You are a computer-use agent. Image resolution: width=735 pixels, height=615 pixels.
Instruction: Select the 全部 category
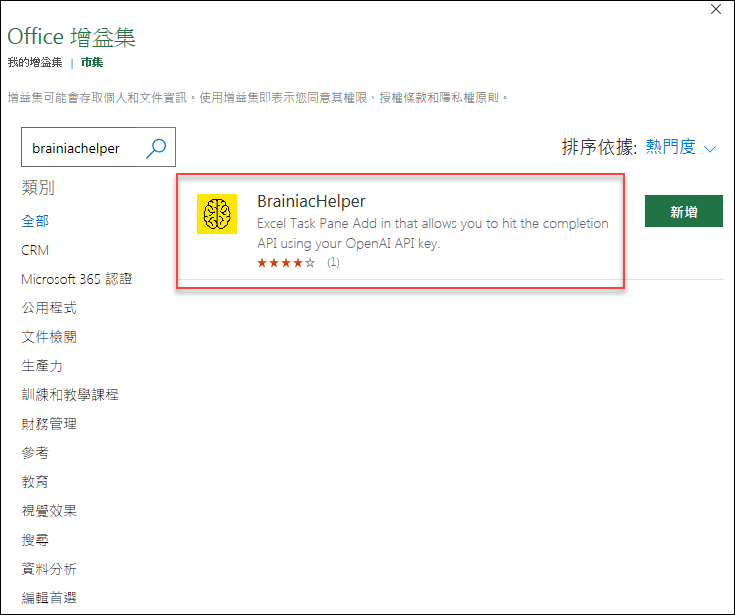coord(35,221)
